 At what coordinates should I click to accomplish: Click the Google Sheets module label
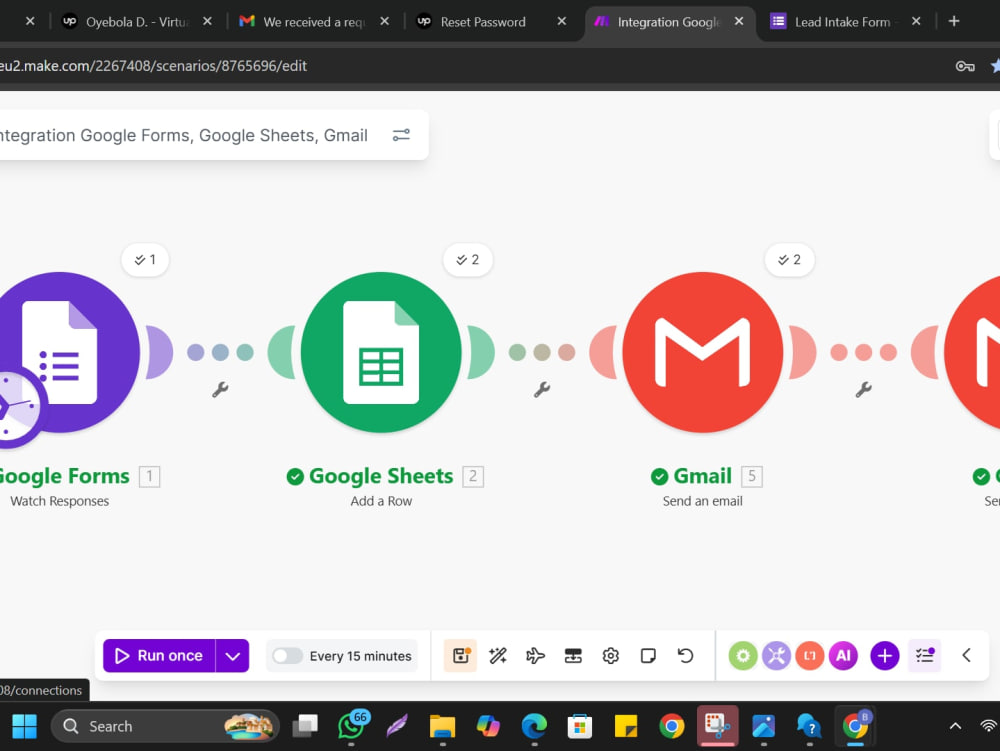click(381, 476)
